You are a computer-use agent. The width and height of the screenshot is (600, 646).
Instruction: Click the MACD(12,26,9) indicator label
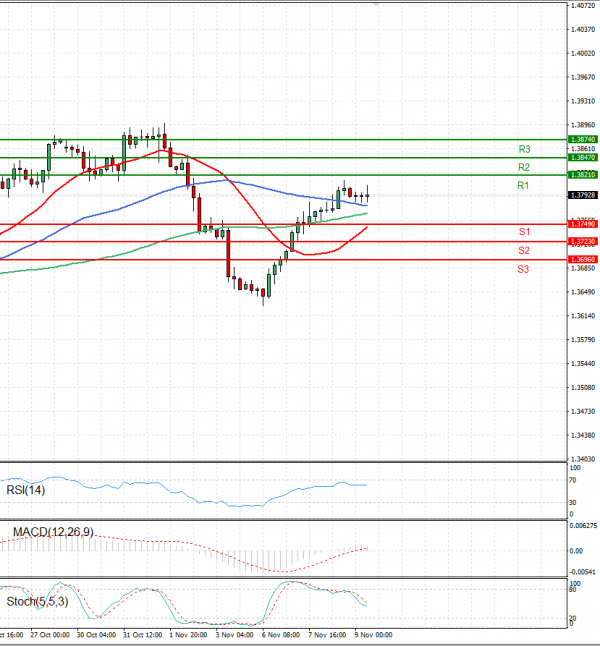53,532
